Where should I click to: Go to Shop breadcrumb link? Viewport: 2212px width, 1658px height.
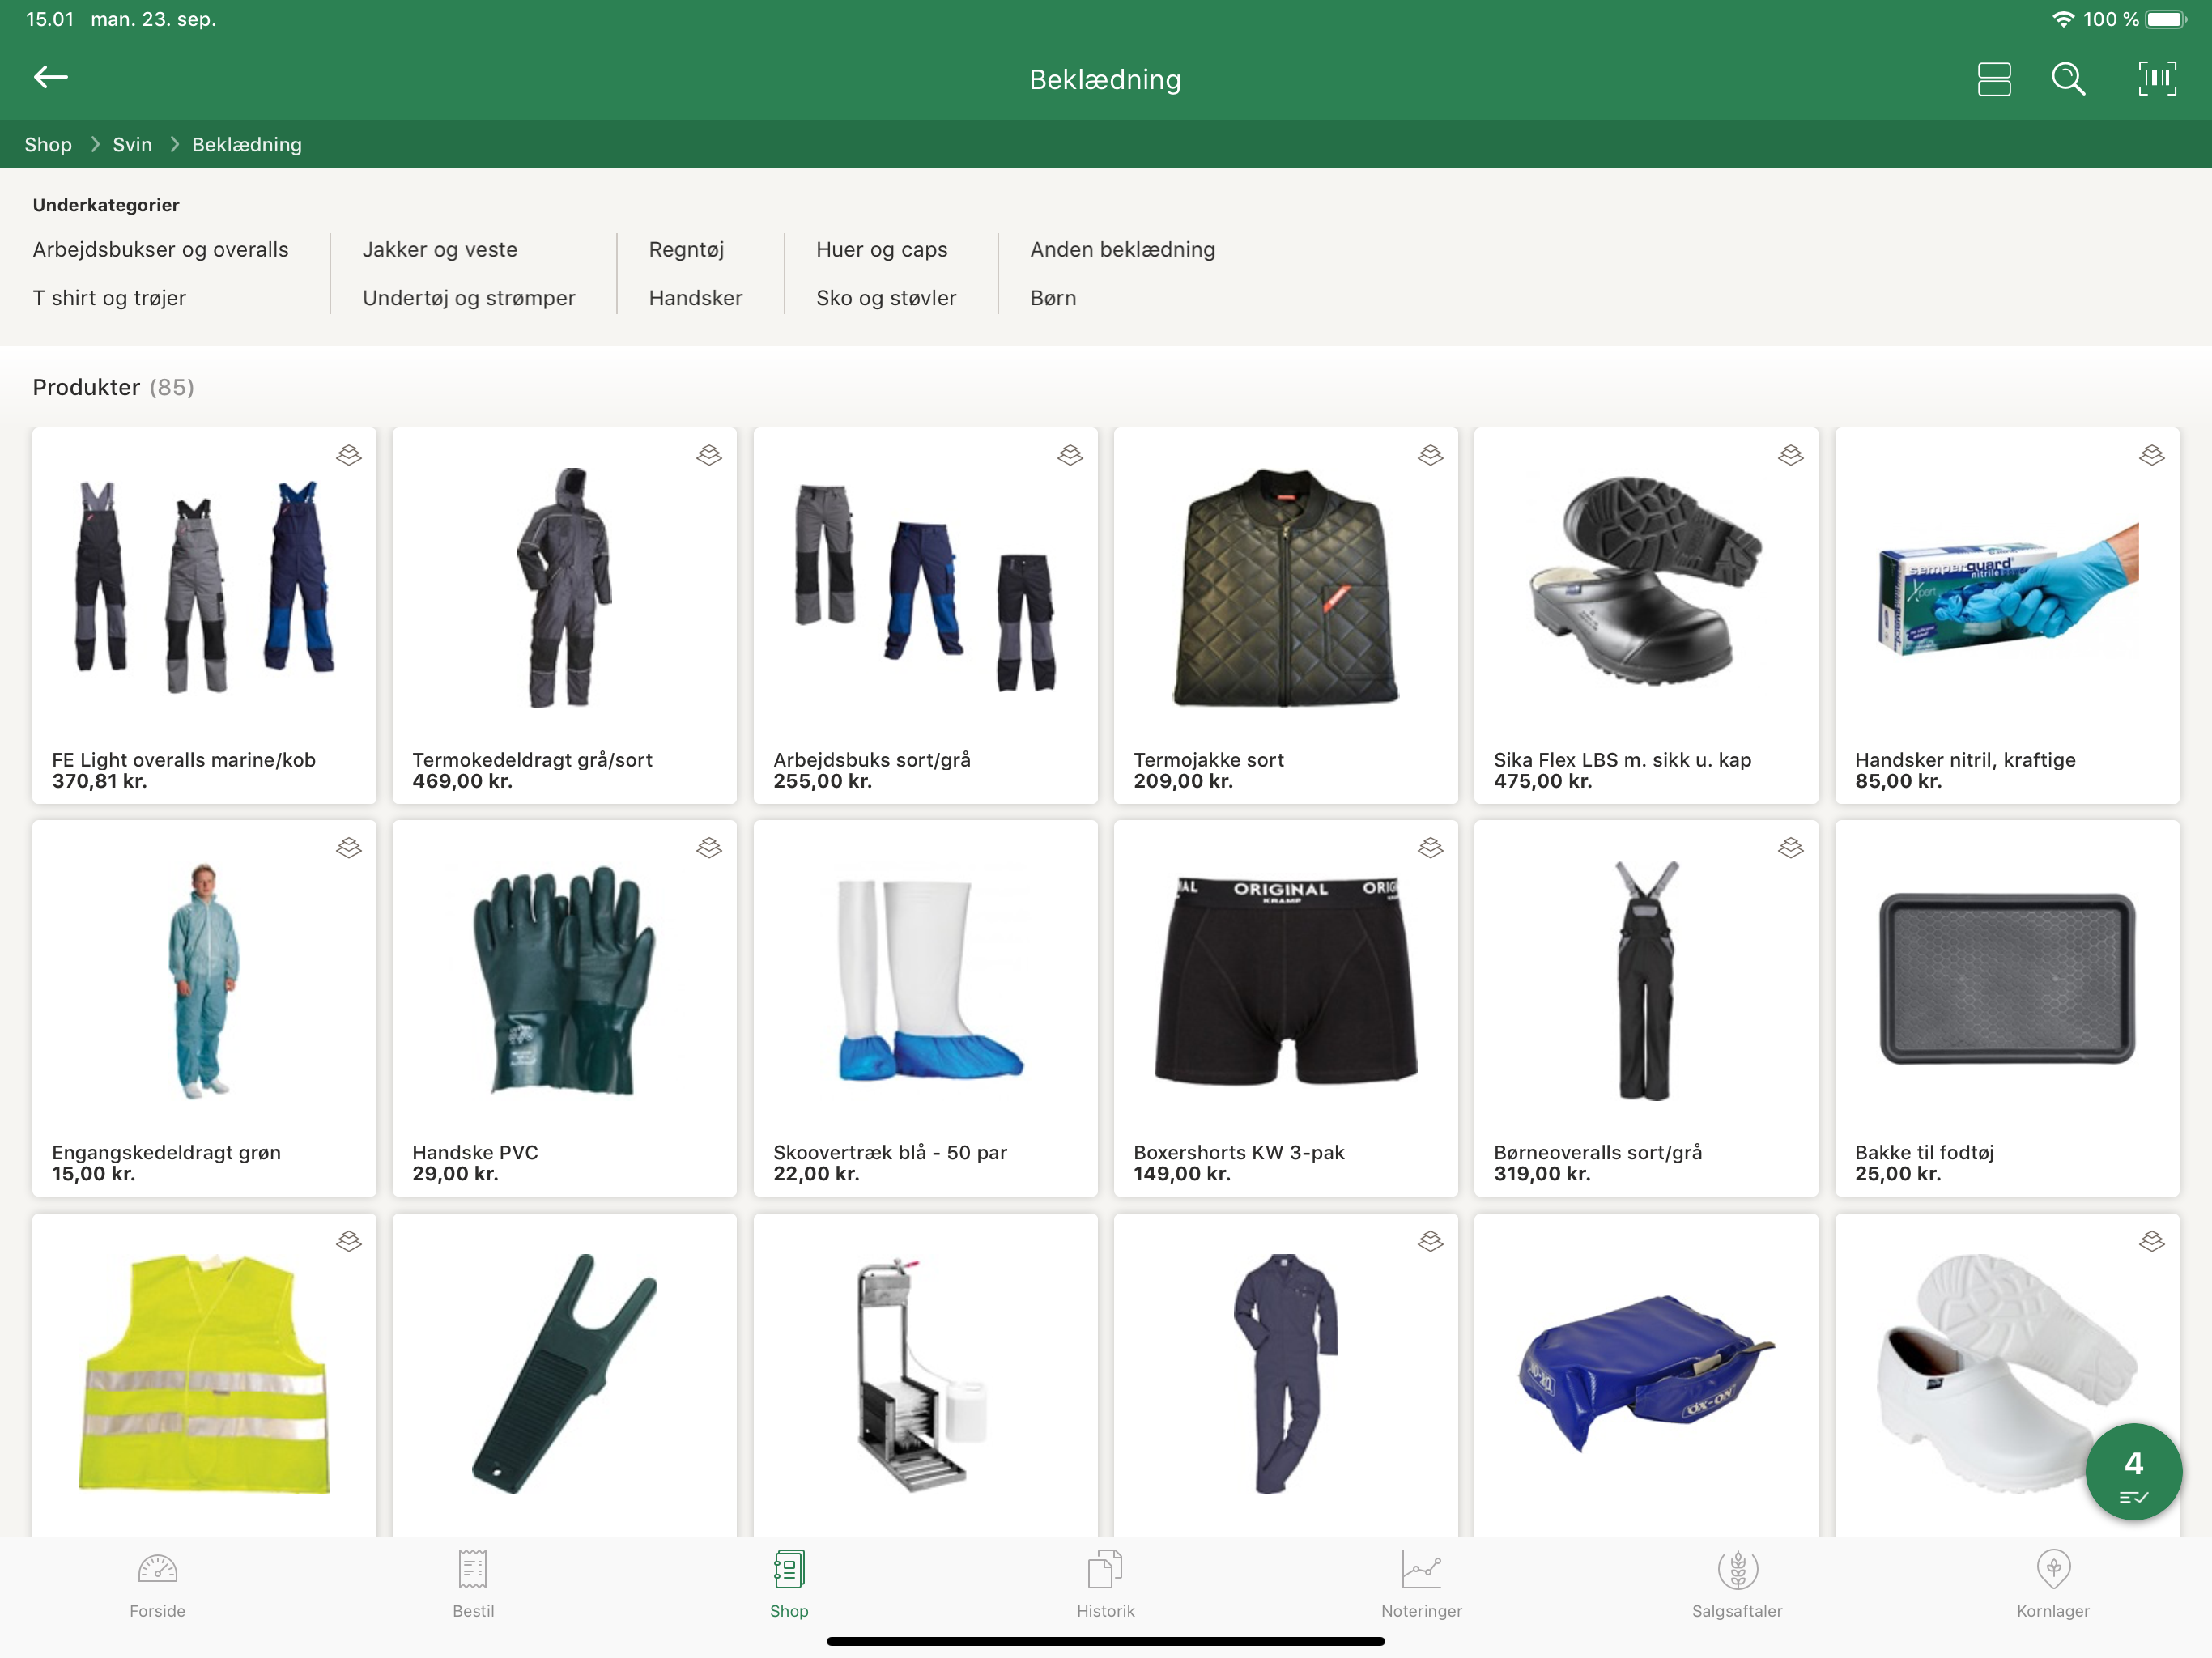(x=48, y=145)
